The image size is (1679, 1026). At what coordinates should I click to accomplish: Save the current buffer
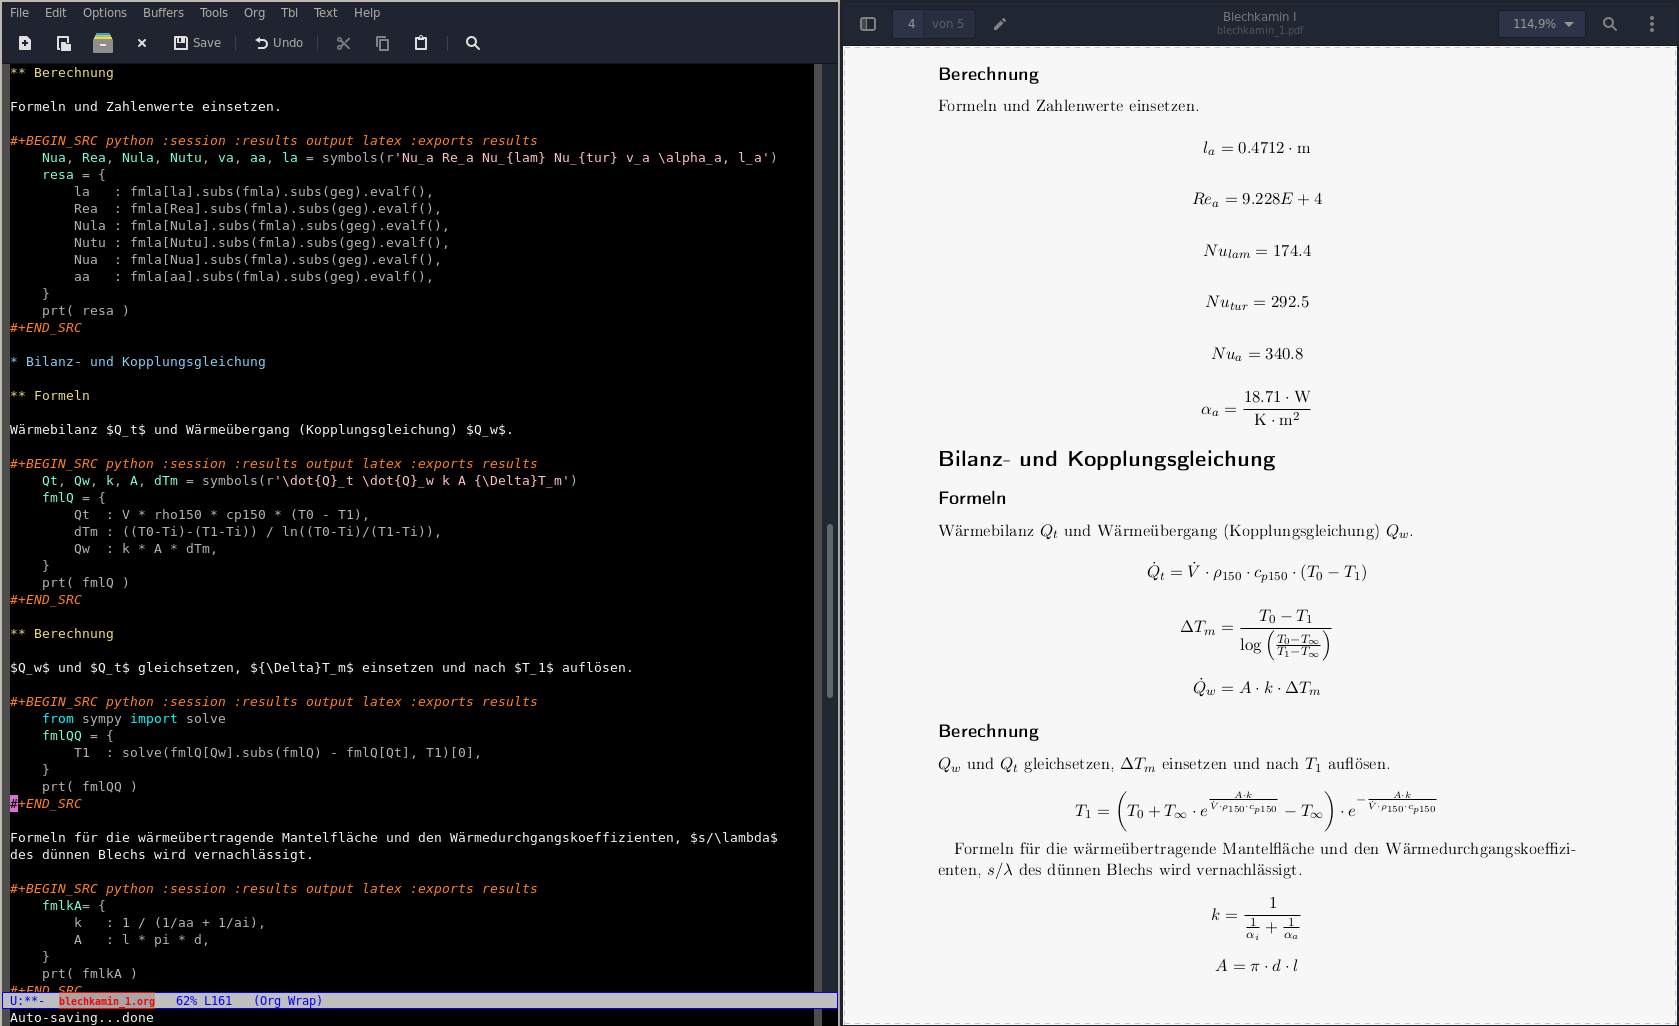click(197, 43)
